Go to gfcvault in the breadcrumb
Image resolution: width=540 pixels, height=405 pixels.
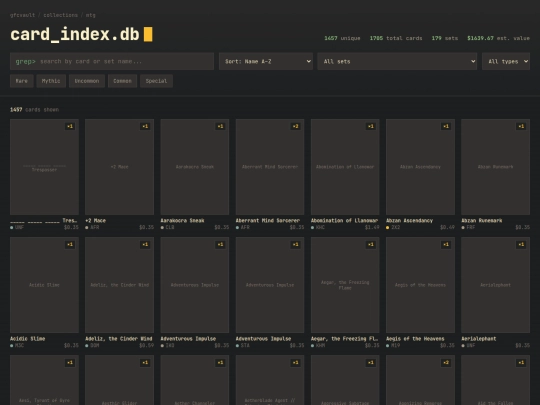point(22,15)
